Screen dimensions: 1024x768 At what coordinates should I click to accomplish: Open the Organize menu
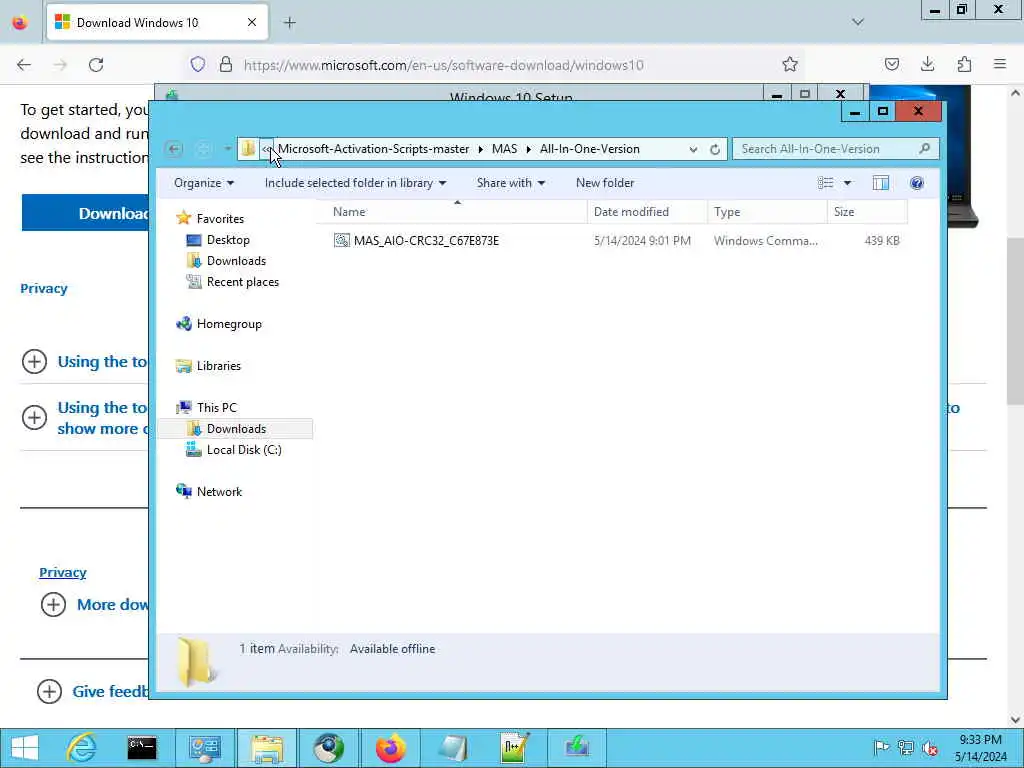[204, 183]
